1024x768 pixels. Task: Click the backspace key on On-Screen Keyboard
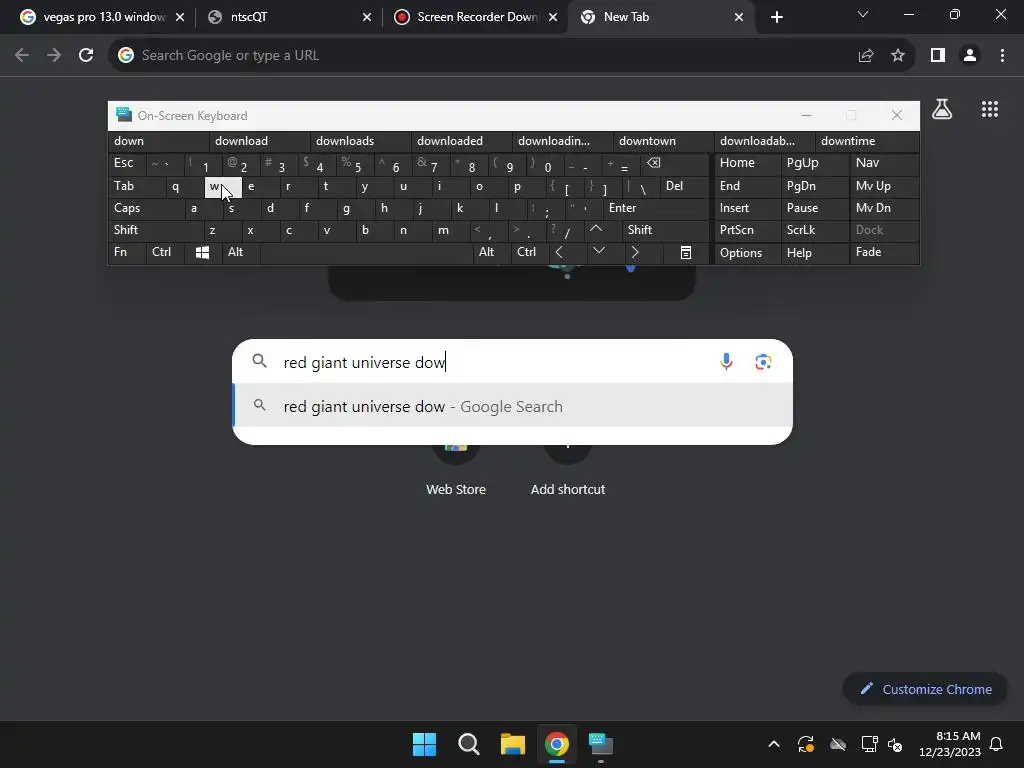pyautogui.click(x=653, y=163)
